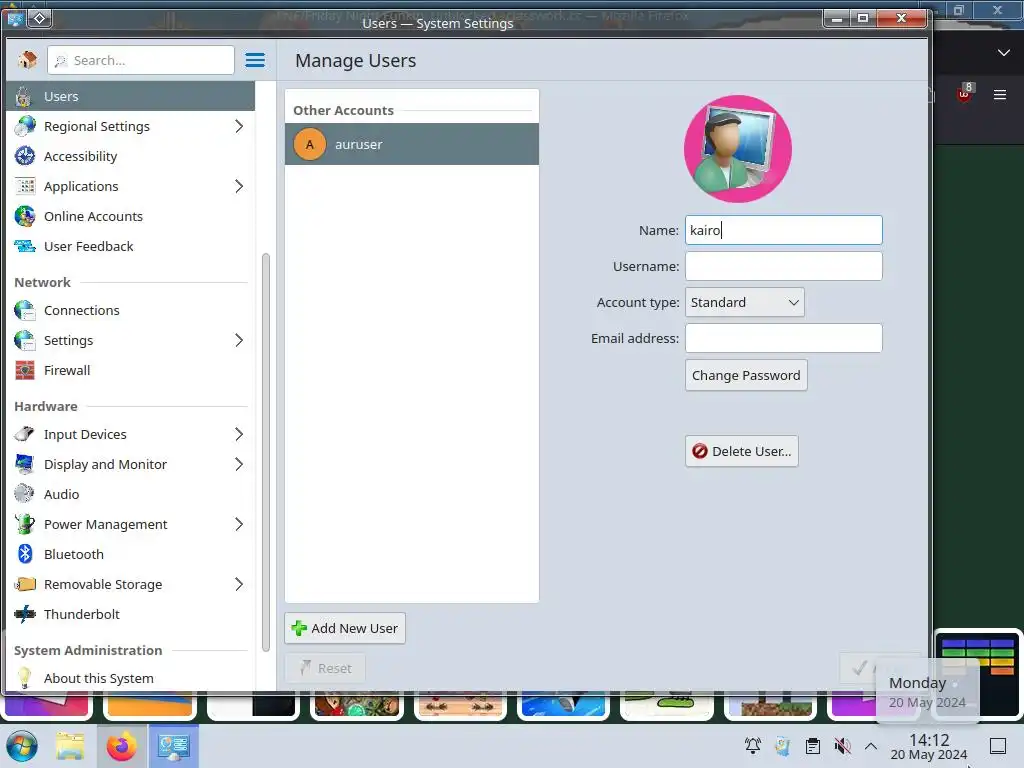The height and width of the screenshot is (768, 1024).
Task: Click the Removable Storage folder icon
Action: (x=24, y=584)
